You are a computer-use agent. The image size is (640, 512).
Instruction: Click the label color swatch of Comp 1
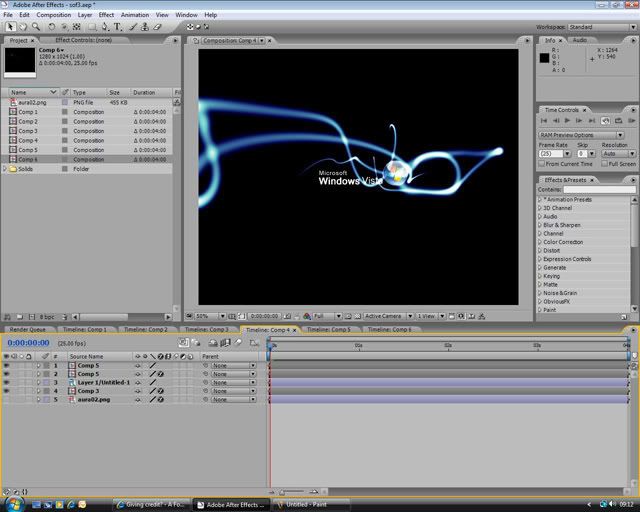point(64,112)
